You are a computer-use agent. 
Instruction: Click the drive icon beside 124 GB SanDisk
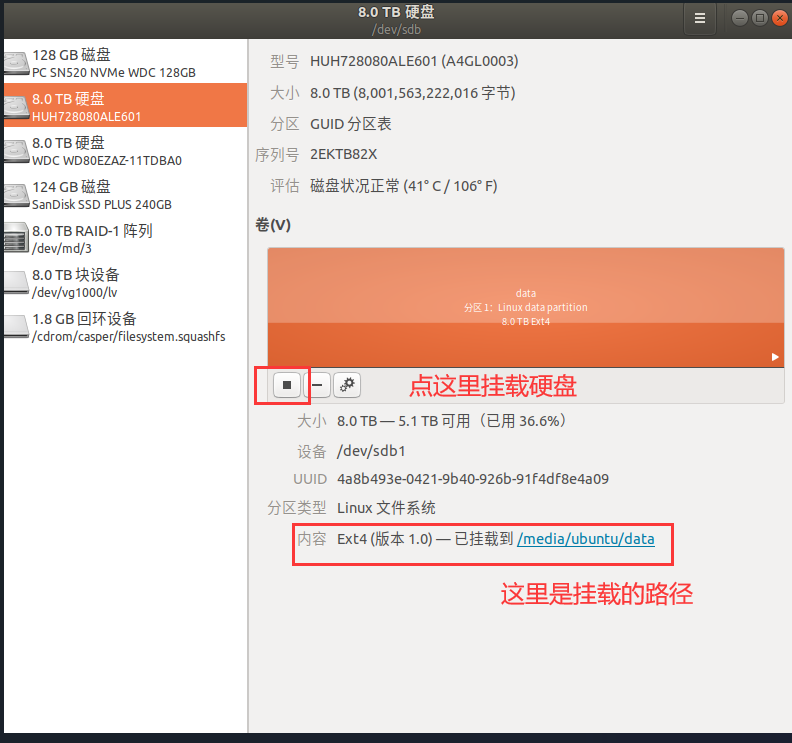click(x=16, y=196)
